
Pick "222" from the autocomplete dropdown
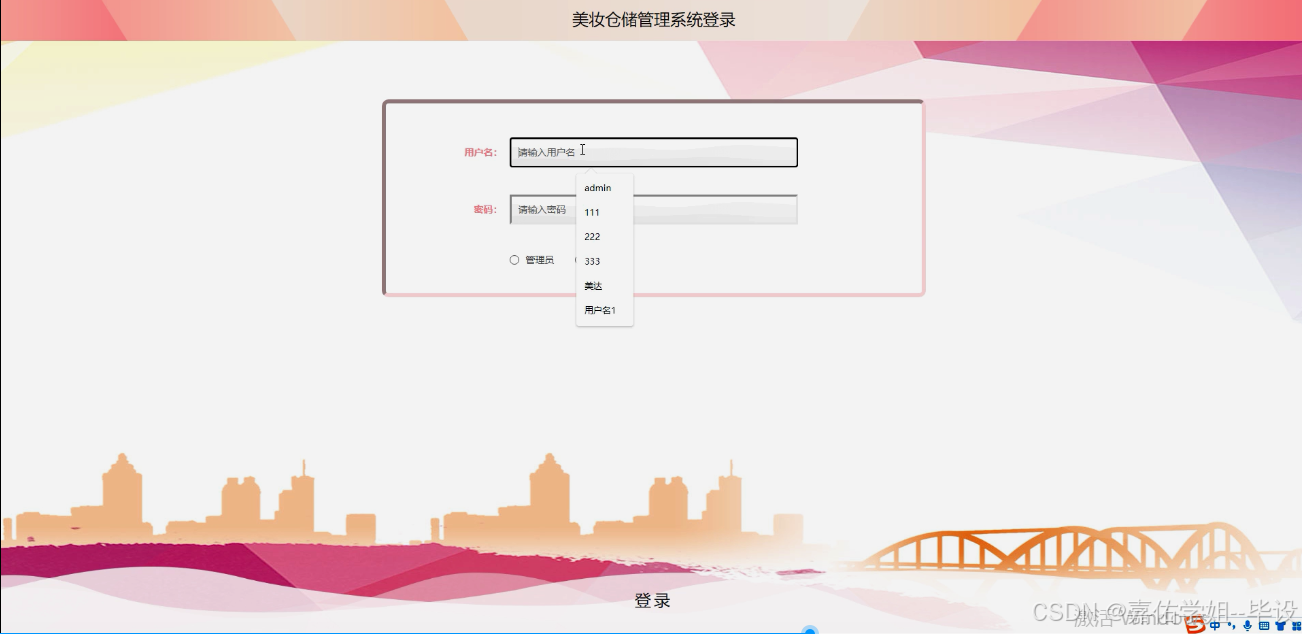click(591, 236)
